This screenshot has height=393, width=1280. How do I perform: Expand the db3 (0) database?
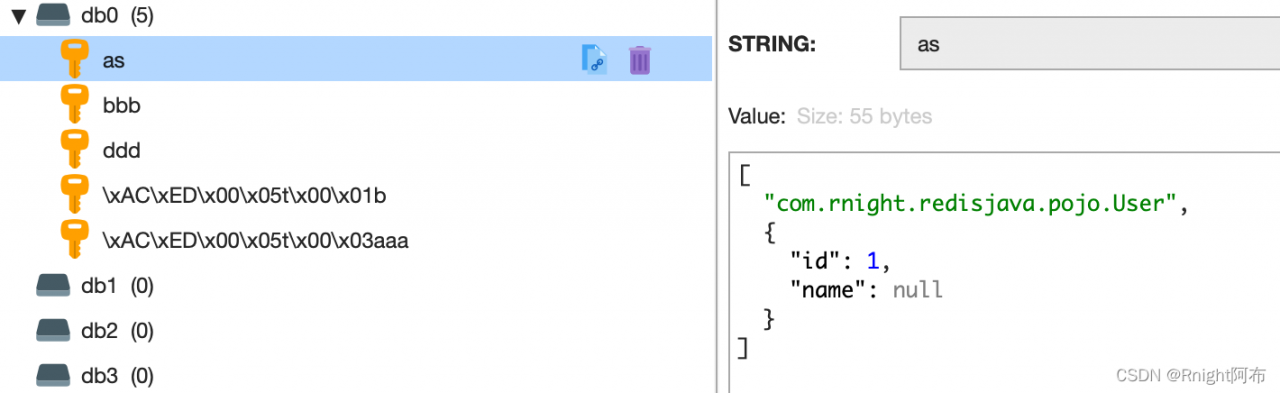tap(117, 376)
